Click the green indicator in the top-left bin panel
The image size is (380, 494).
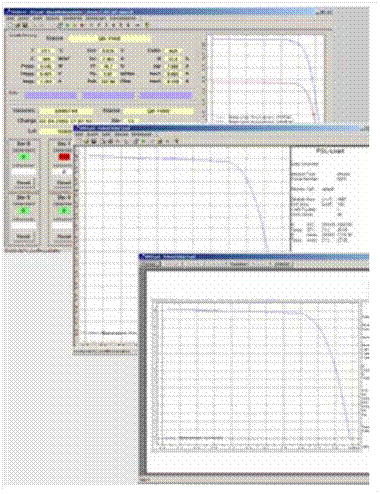click(24, 157)
